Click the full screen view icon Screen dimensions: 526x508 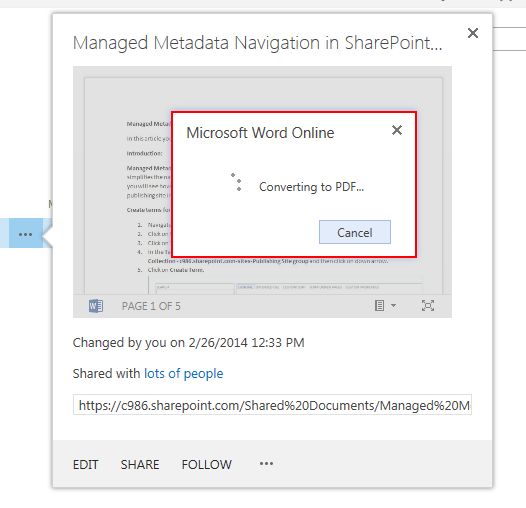pos(428,305)
